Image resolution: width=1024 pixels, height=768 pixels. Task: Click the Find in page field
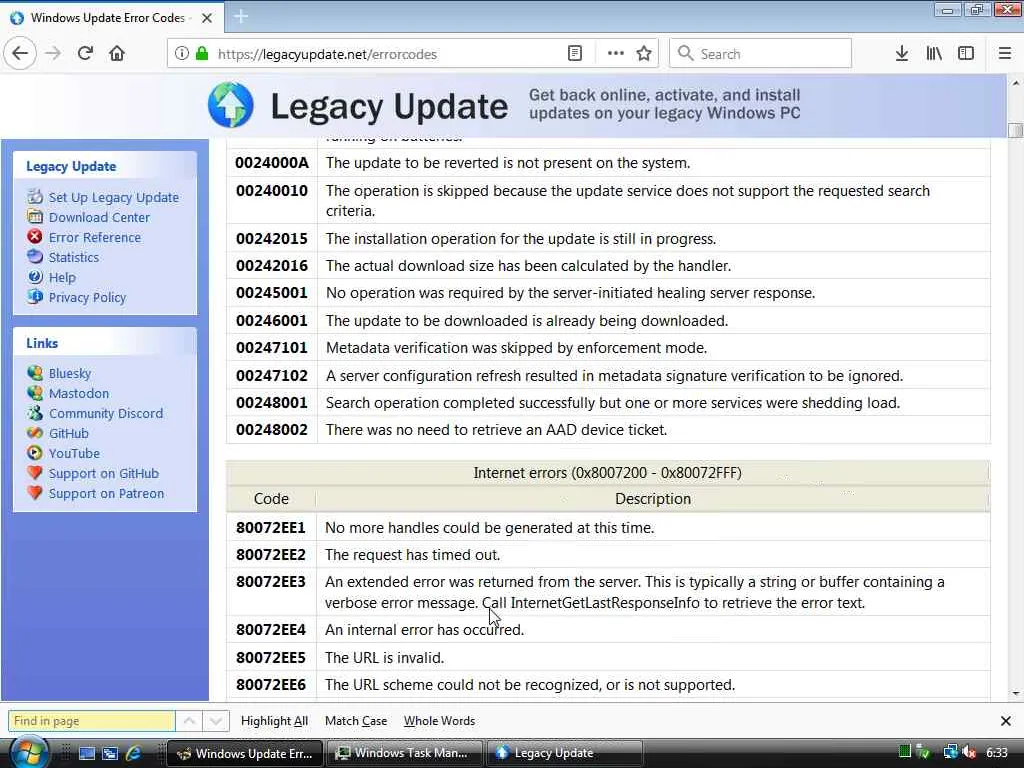(x=91, y=721)
